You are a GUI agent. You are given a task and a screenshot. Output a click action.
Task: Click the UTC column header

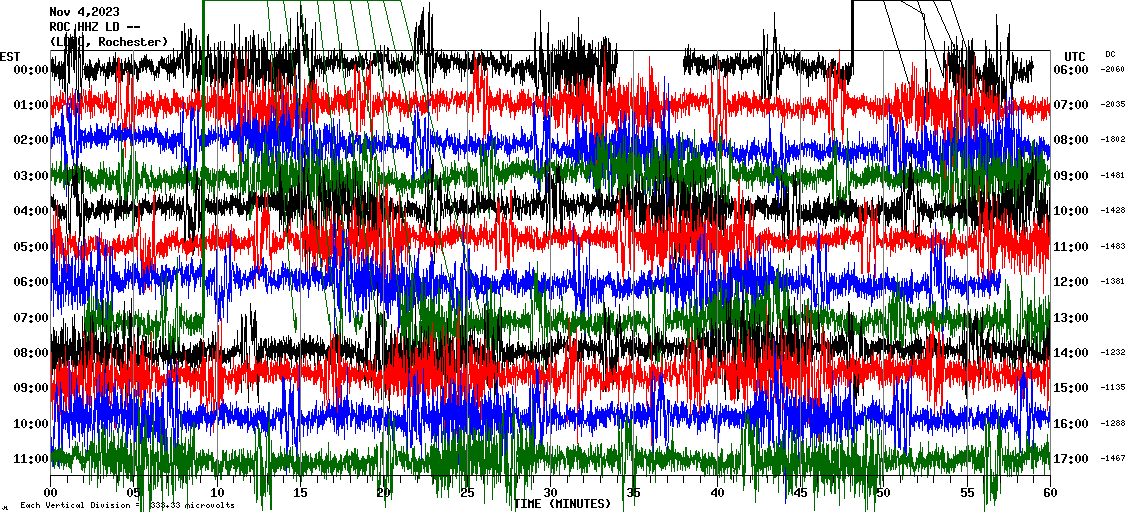point(1075,56)
